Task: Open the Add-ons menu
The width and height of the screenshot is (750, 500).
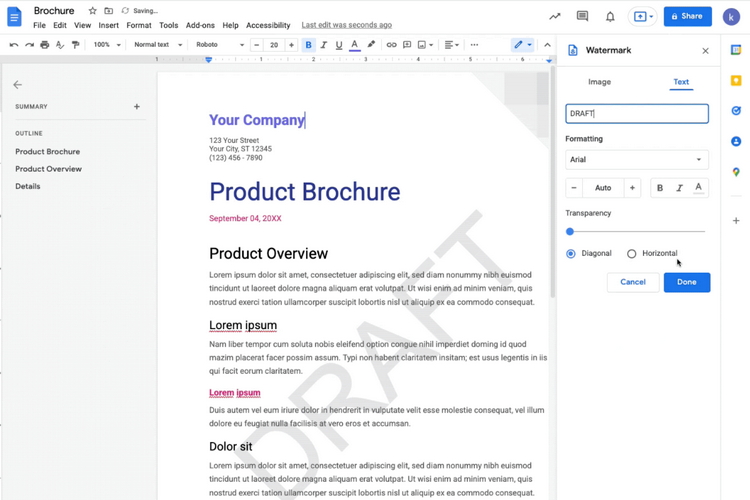Action: click(x=200, y=25)
